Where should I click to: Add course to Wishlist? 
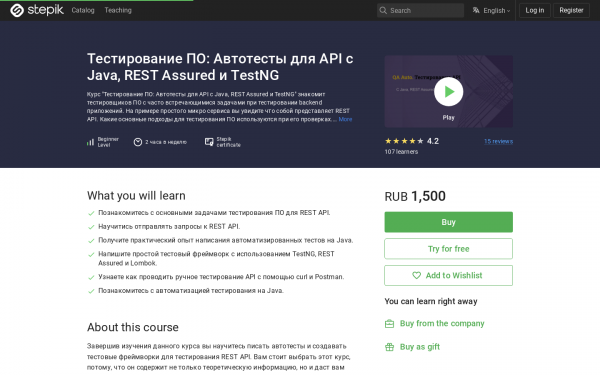click(x=448, y=276)
